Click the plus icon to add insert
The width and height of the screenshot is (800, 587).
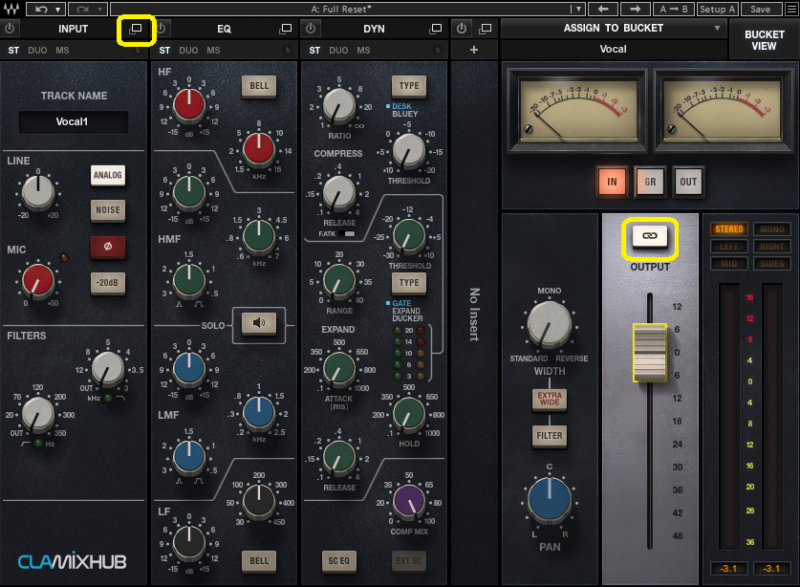[x=474, y=50]
